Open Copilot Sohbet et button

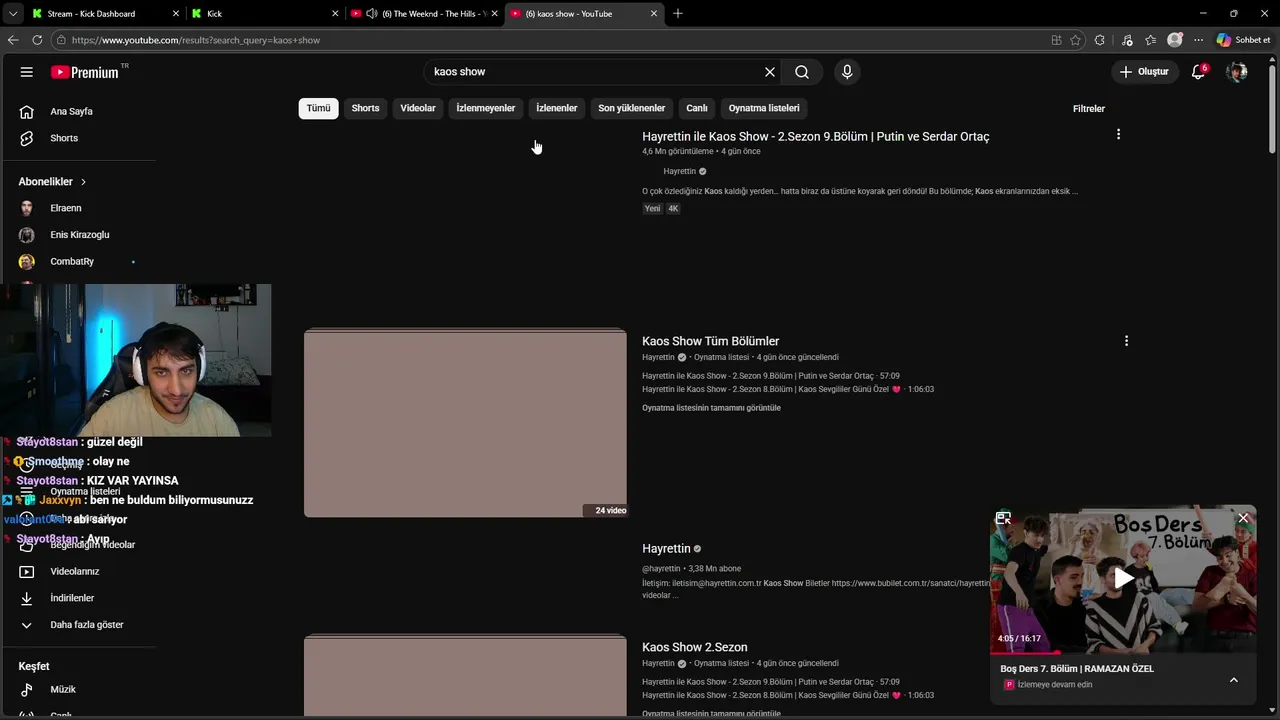click(x=1243, y=40)
